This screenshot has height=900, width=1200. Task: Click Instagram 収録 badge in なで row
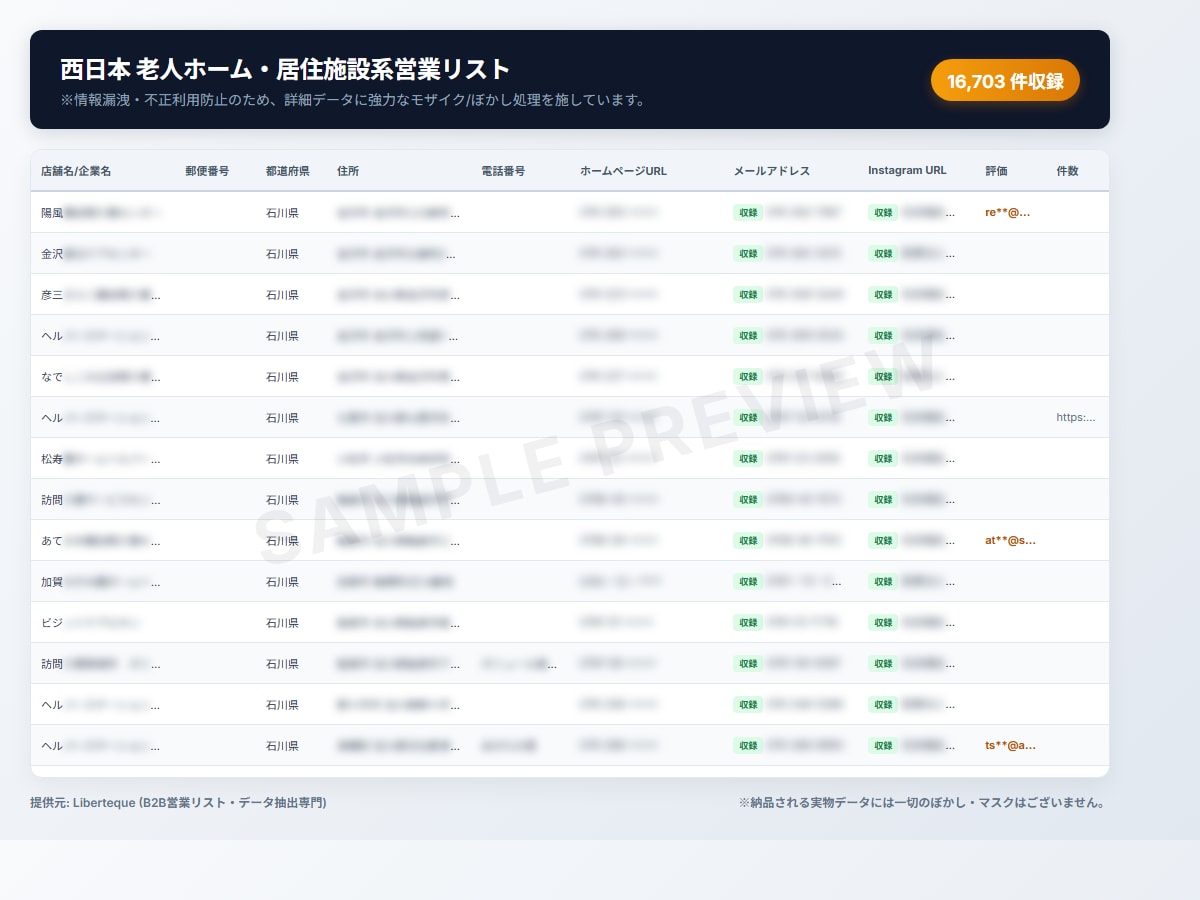tap(883, 377)
